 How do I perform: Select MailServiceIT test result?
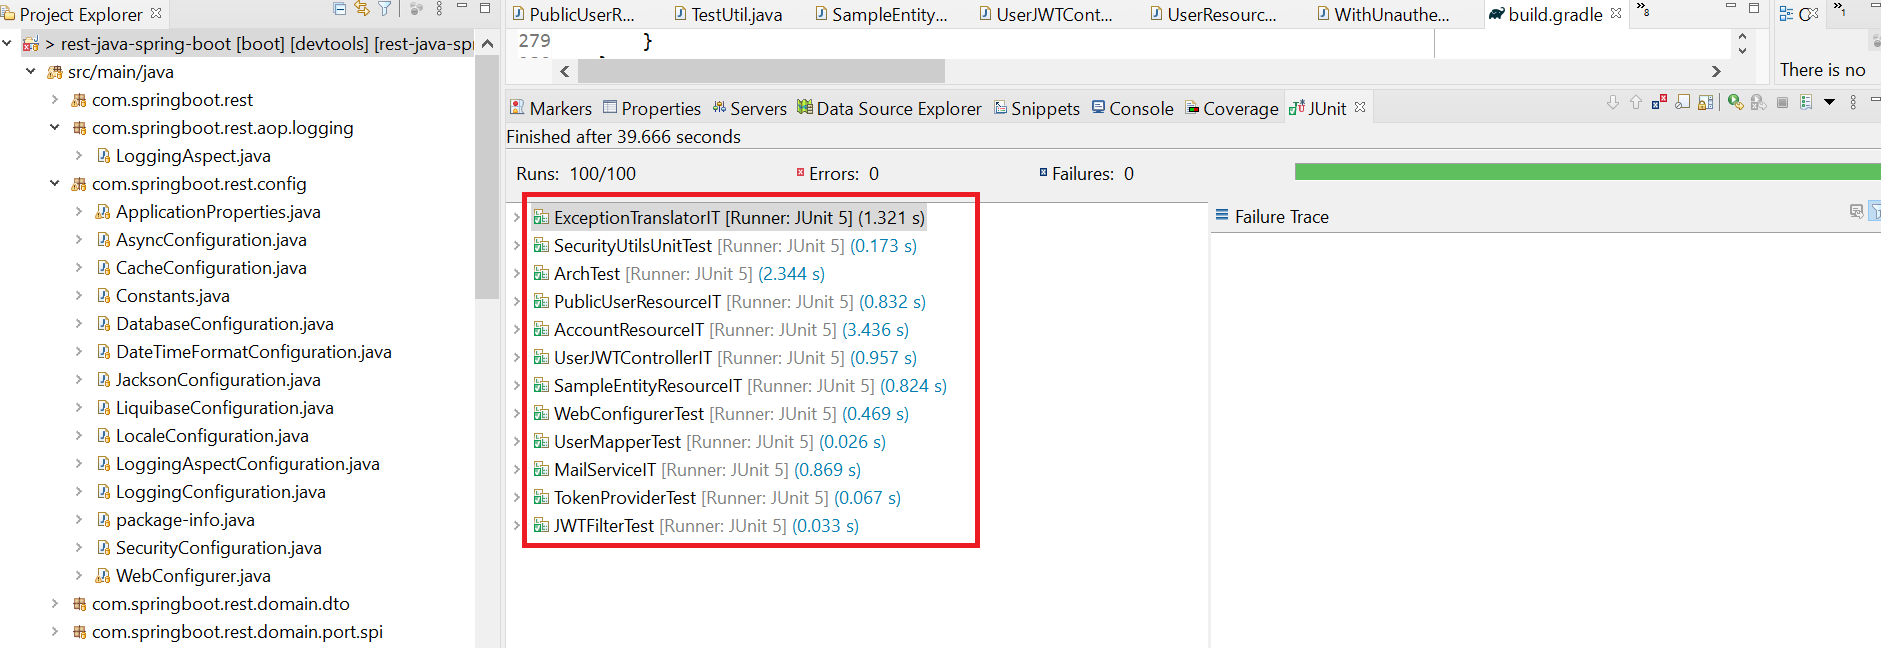point(697,469)
